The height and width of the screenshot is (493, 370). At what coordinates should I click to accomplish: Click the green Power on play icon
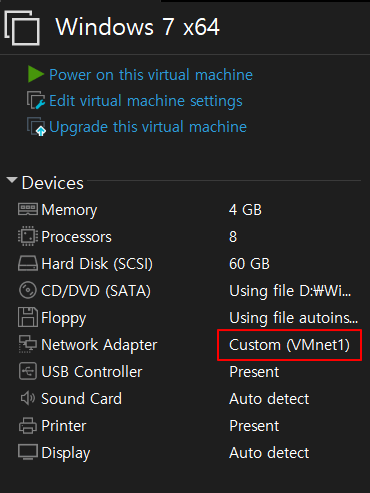click(36, 74)
